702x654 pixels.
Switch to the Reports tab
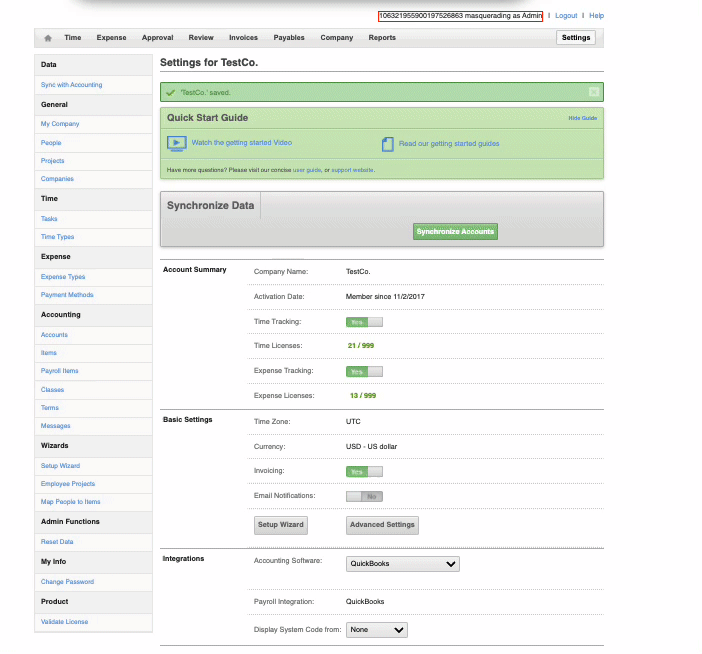click(x=382, y=38)
